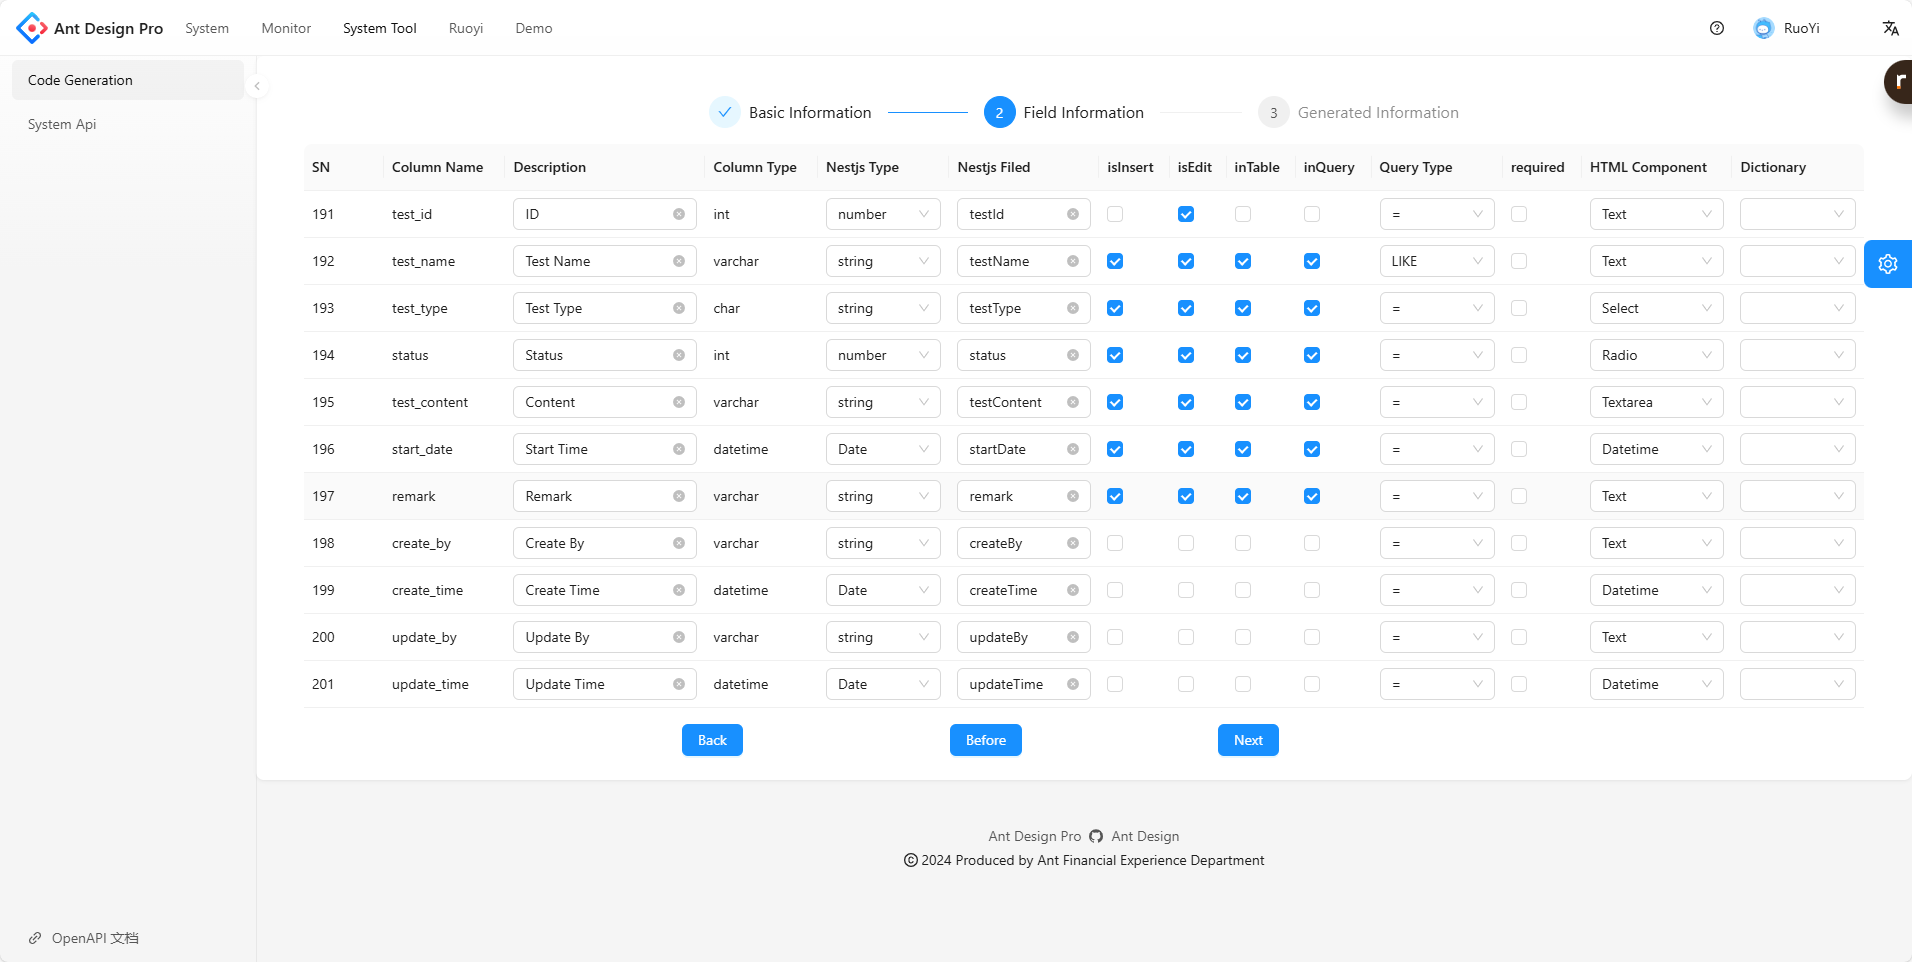Viewport: 1912px width, 962px height.
Task: Open the OpenAPI docs link
Action: (94, 938)
